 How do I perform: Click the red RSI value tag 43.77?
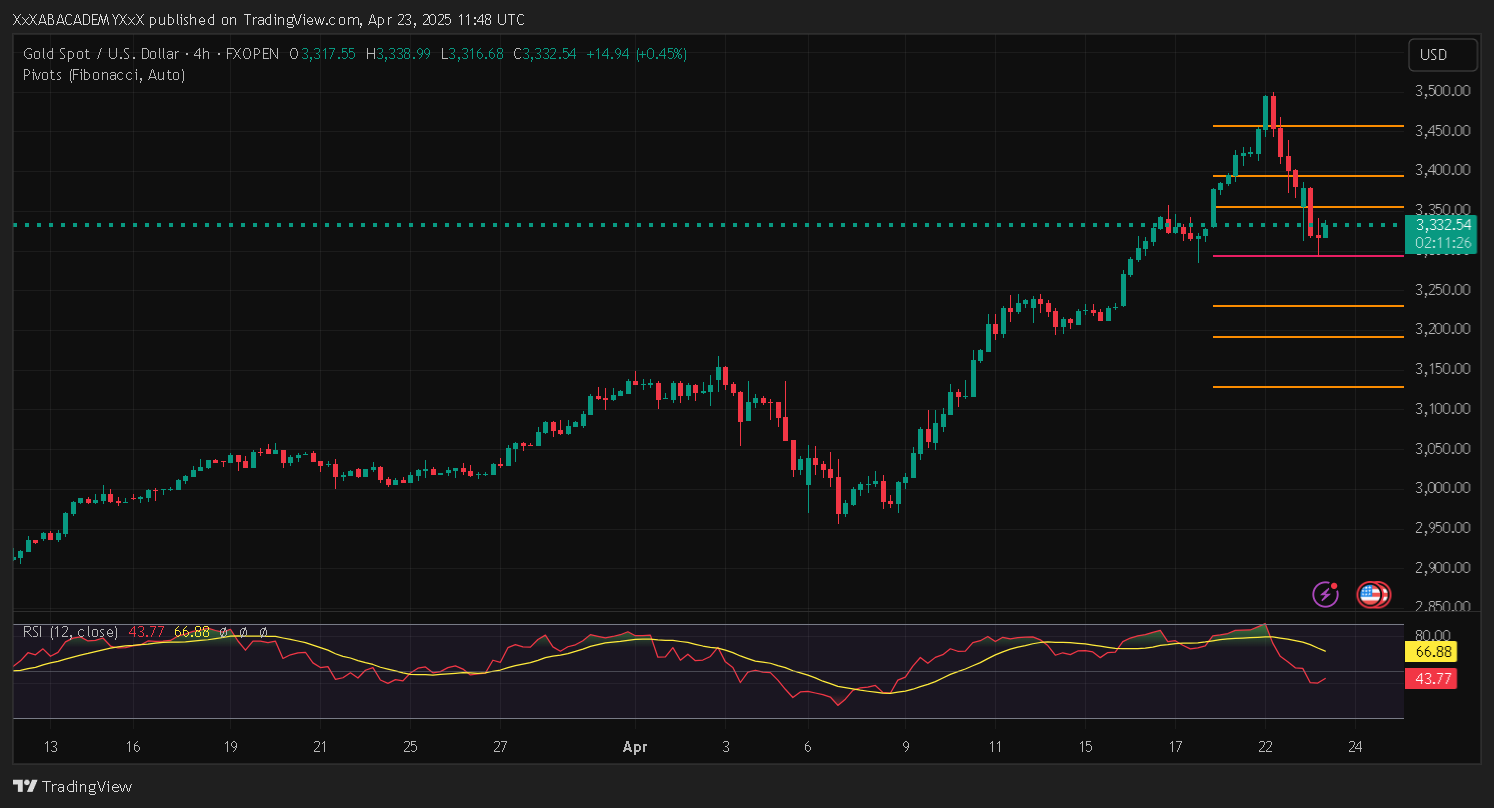tap(1430, 679)
